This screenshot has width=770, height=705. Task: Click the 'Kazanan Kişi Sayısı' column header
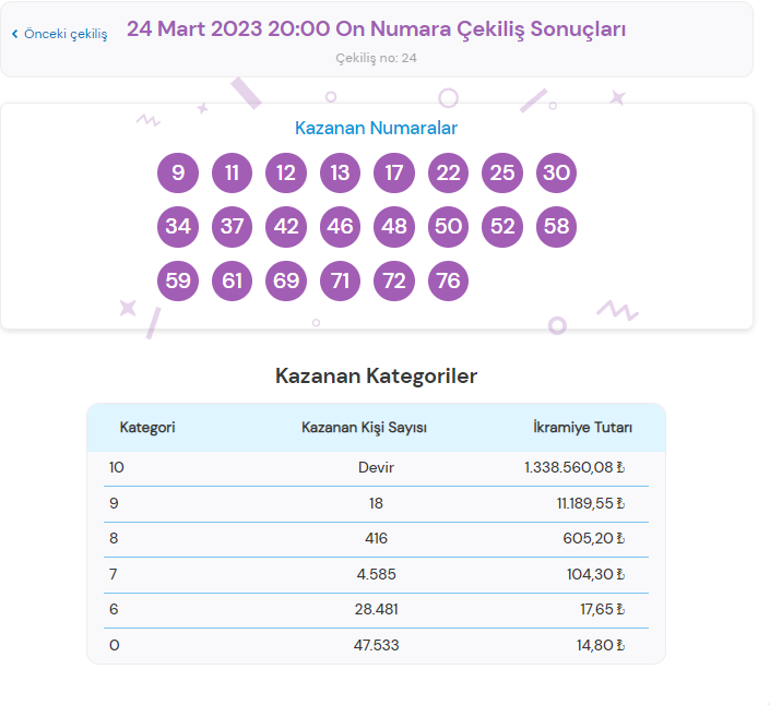364,427
